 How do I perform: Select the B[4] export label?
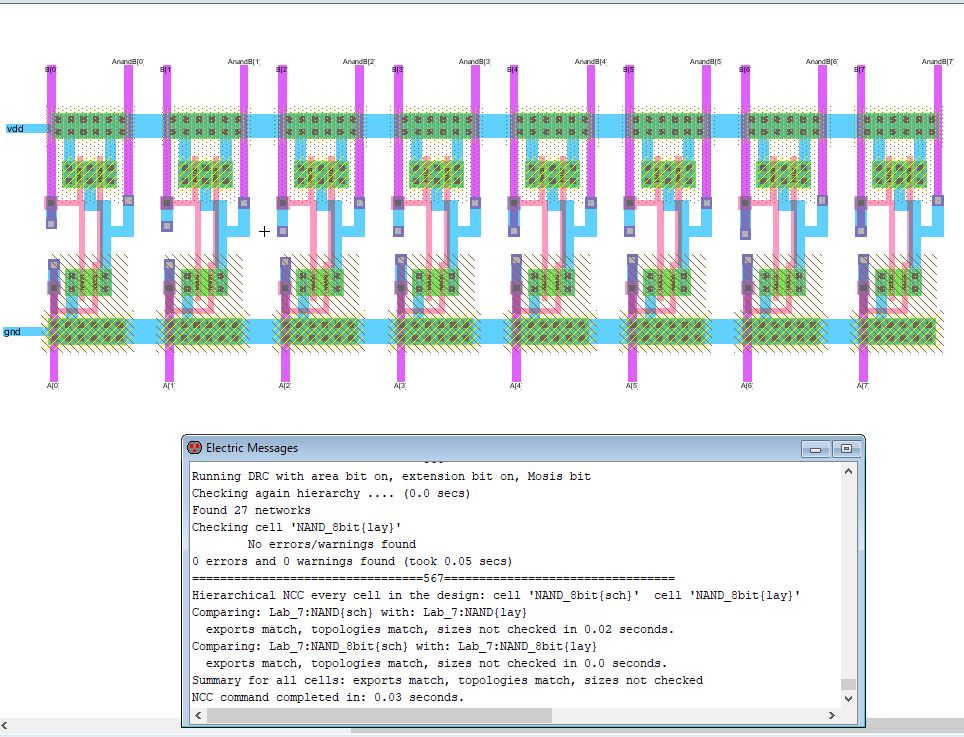[x=513, y=69]
